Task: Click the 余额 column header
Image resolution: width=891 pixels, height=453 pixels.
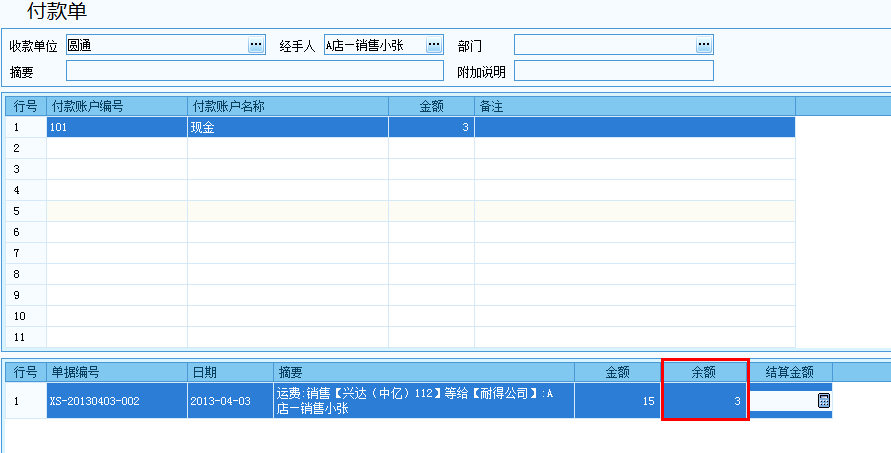Action: click(704, 372)
